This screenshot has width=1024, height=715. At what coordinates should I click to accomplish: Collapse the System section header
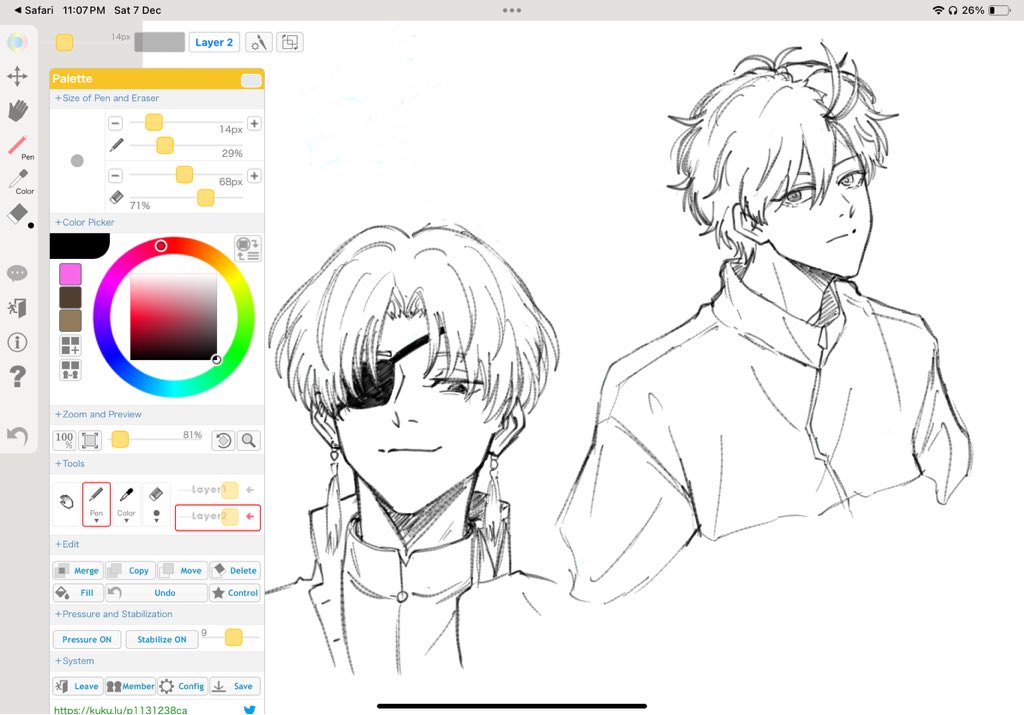pos(74,661)
